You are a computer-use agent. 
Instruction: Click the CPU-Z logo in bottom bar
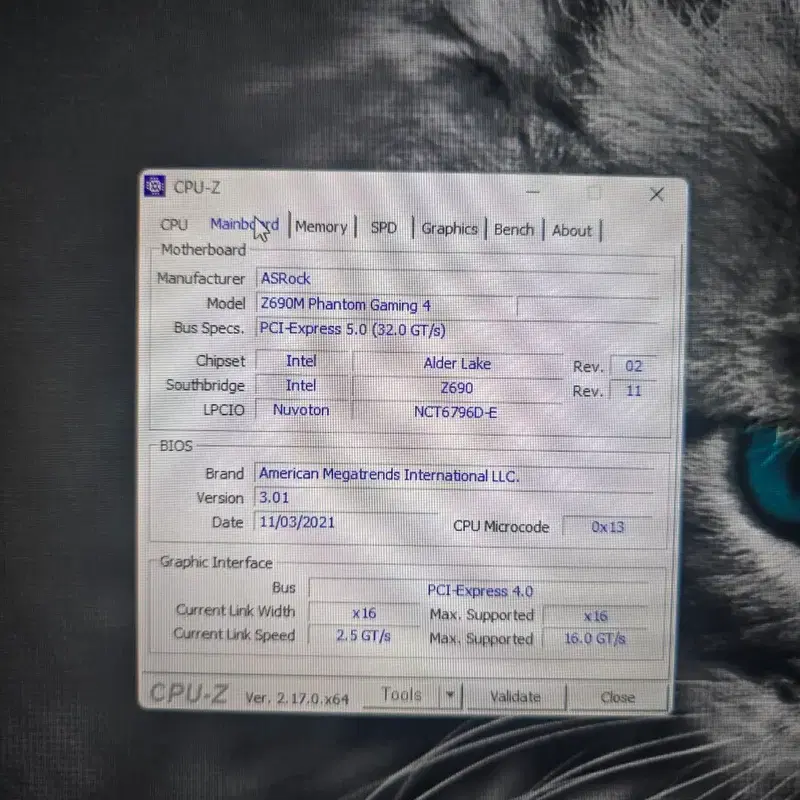[x=189, y=693]
